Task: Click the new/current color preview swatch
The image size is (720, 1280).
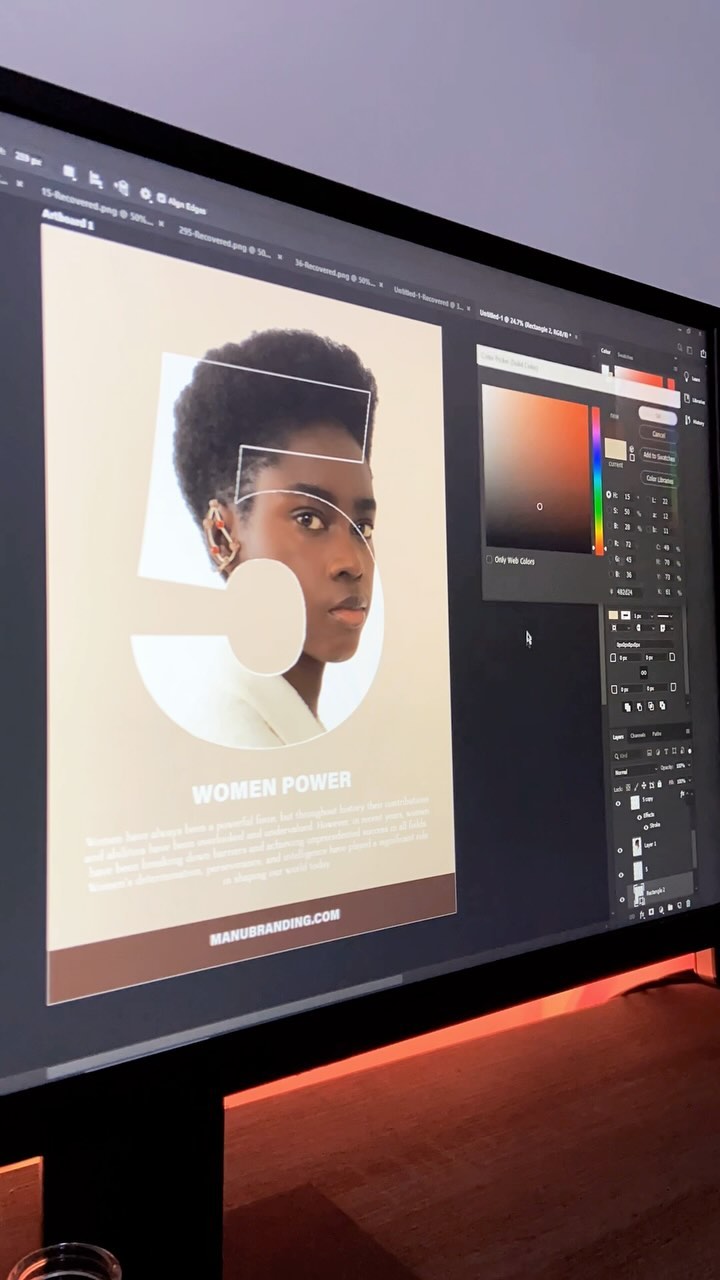Action: tap(616, 449)
